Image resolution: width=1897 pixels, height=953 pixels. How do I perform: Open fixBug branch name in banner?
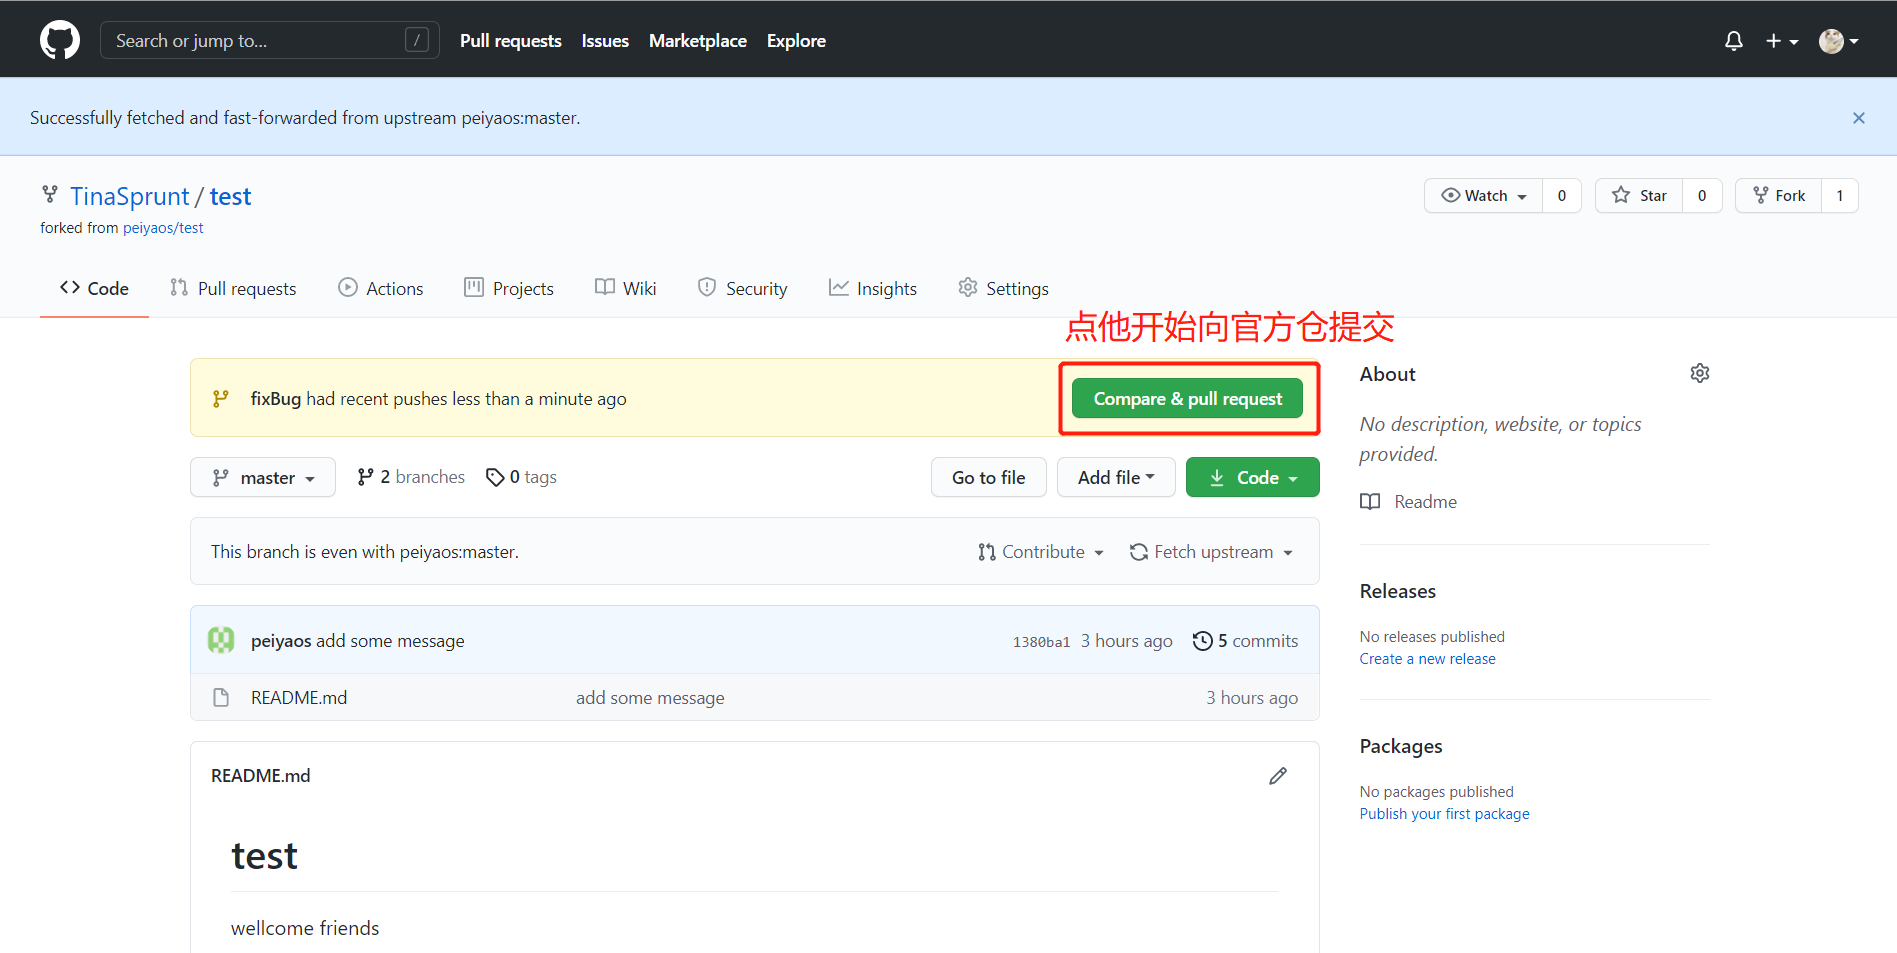[275, 398]
